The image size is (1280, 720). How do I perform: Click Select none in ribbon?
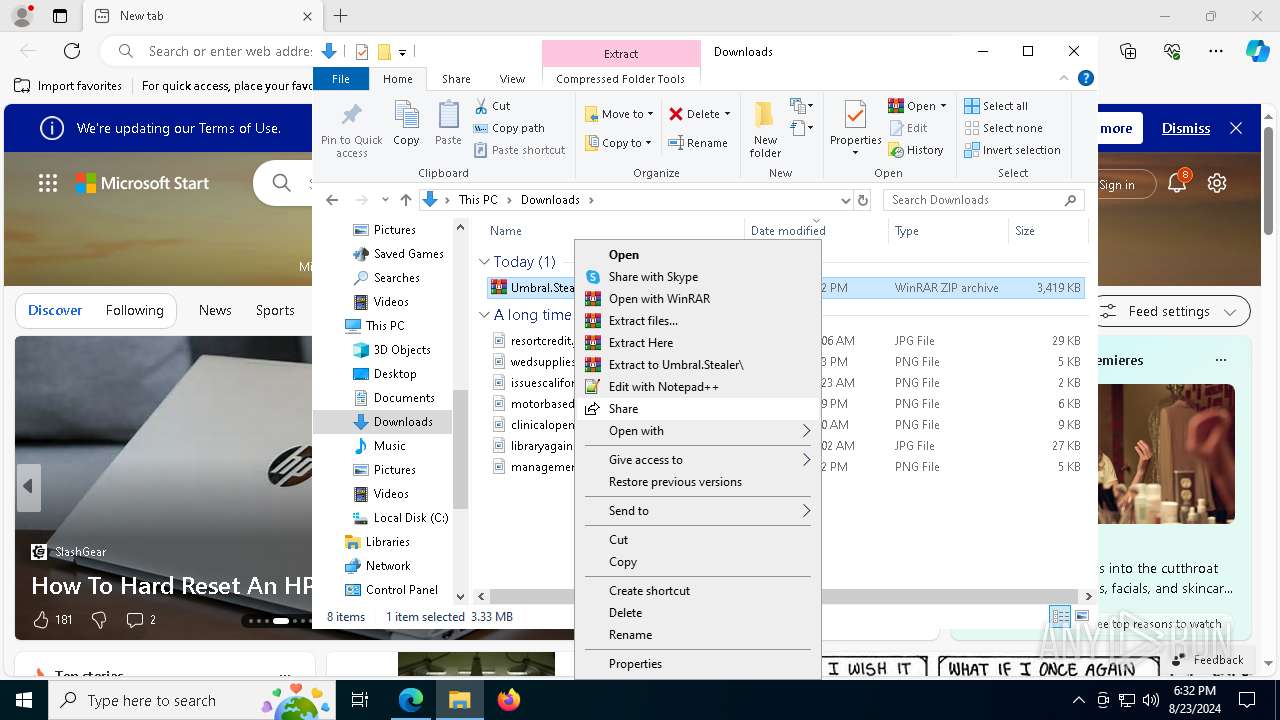(x=1003, y=128)
